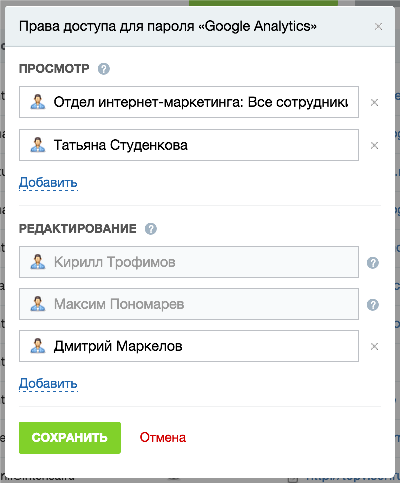Screen dimensions: 400x483
Task: Select the Татьяна Студенкова field
Action: coord(189,145)
